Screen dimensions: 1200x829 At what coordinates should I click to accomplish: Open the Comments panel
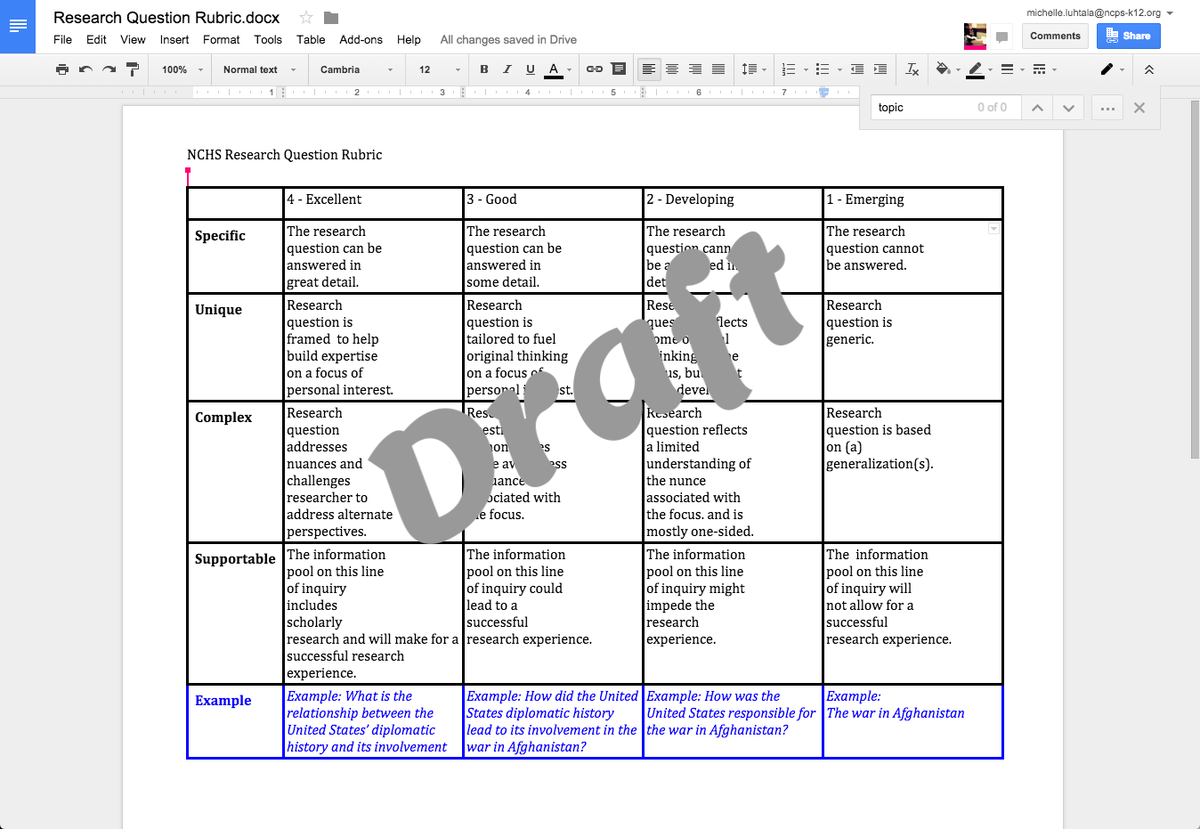(1055, 35)
